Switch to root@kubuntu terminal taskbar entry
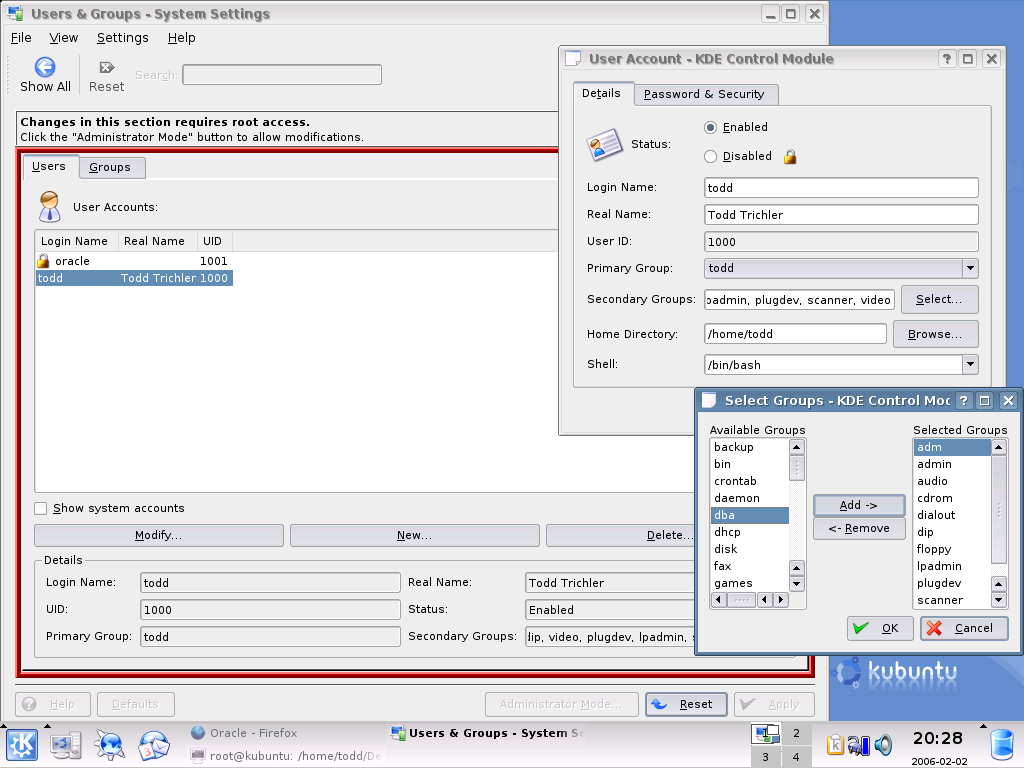Screen dimensions: 1024x768 pyautogui.click(x=286, y=756)
